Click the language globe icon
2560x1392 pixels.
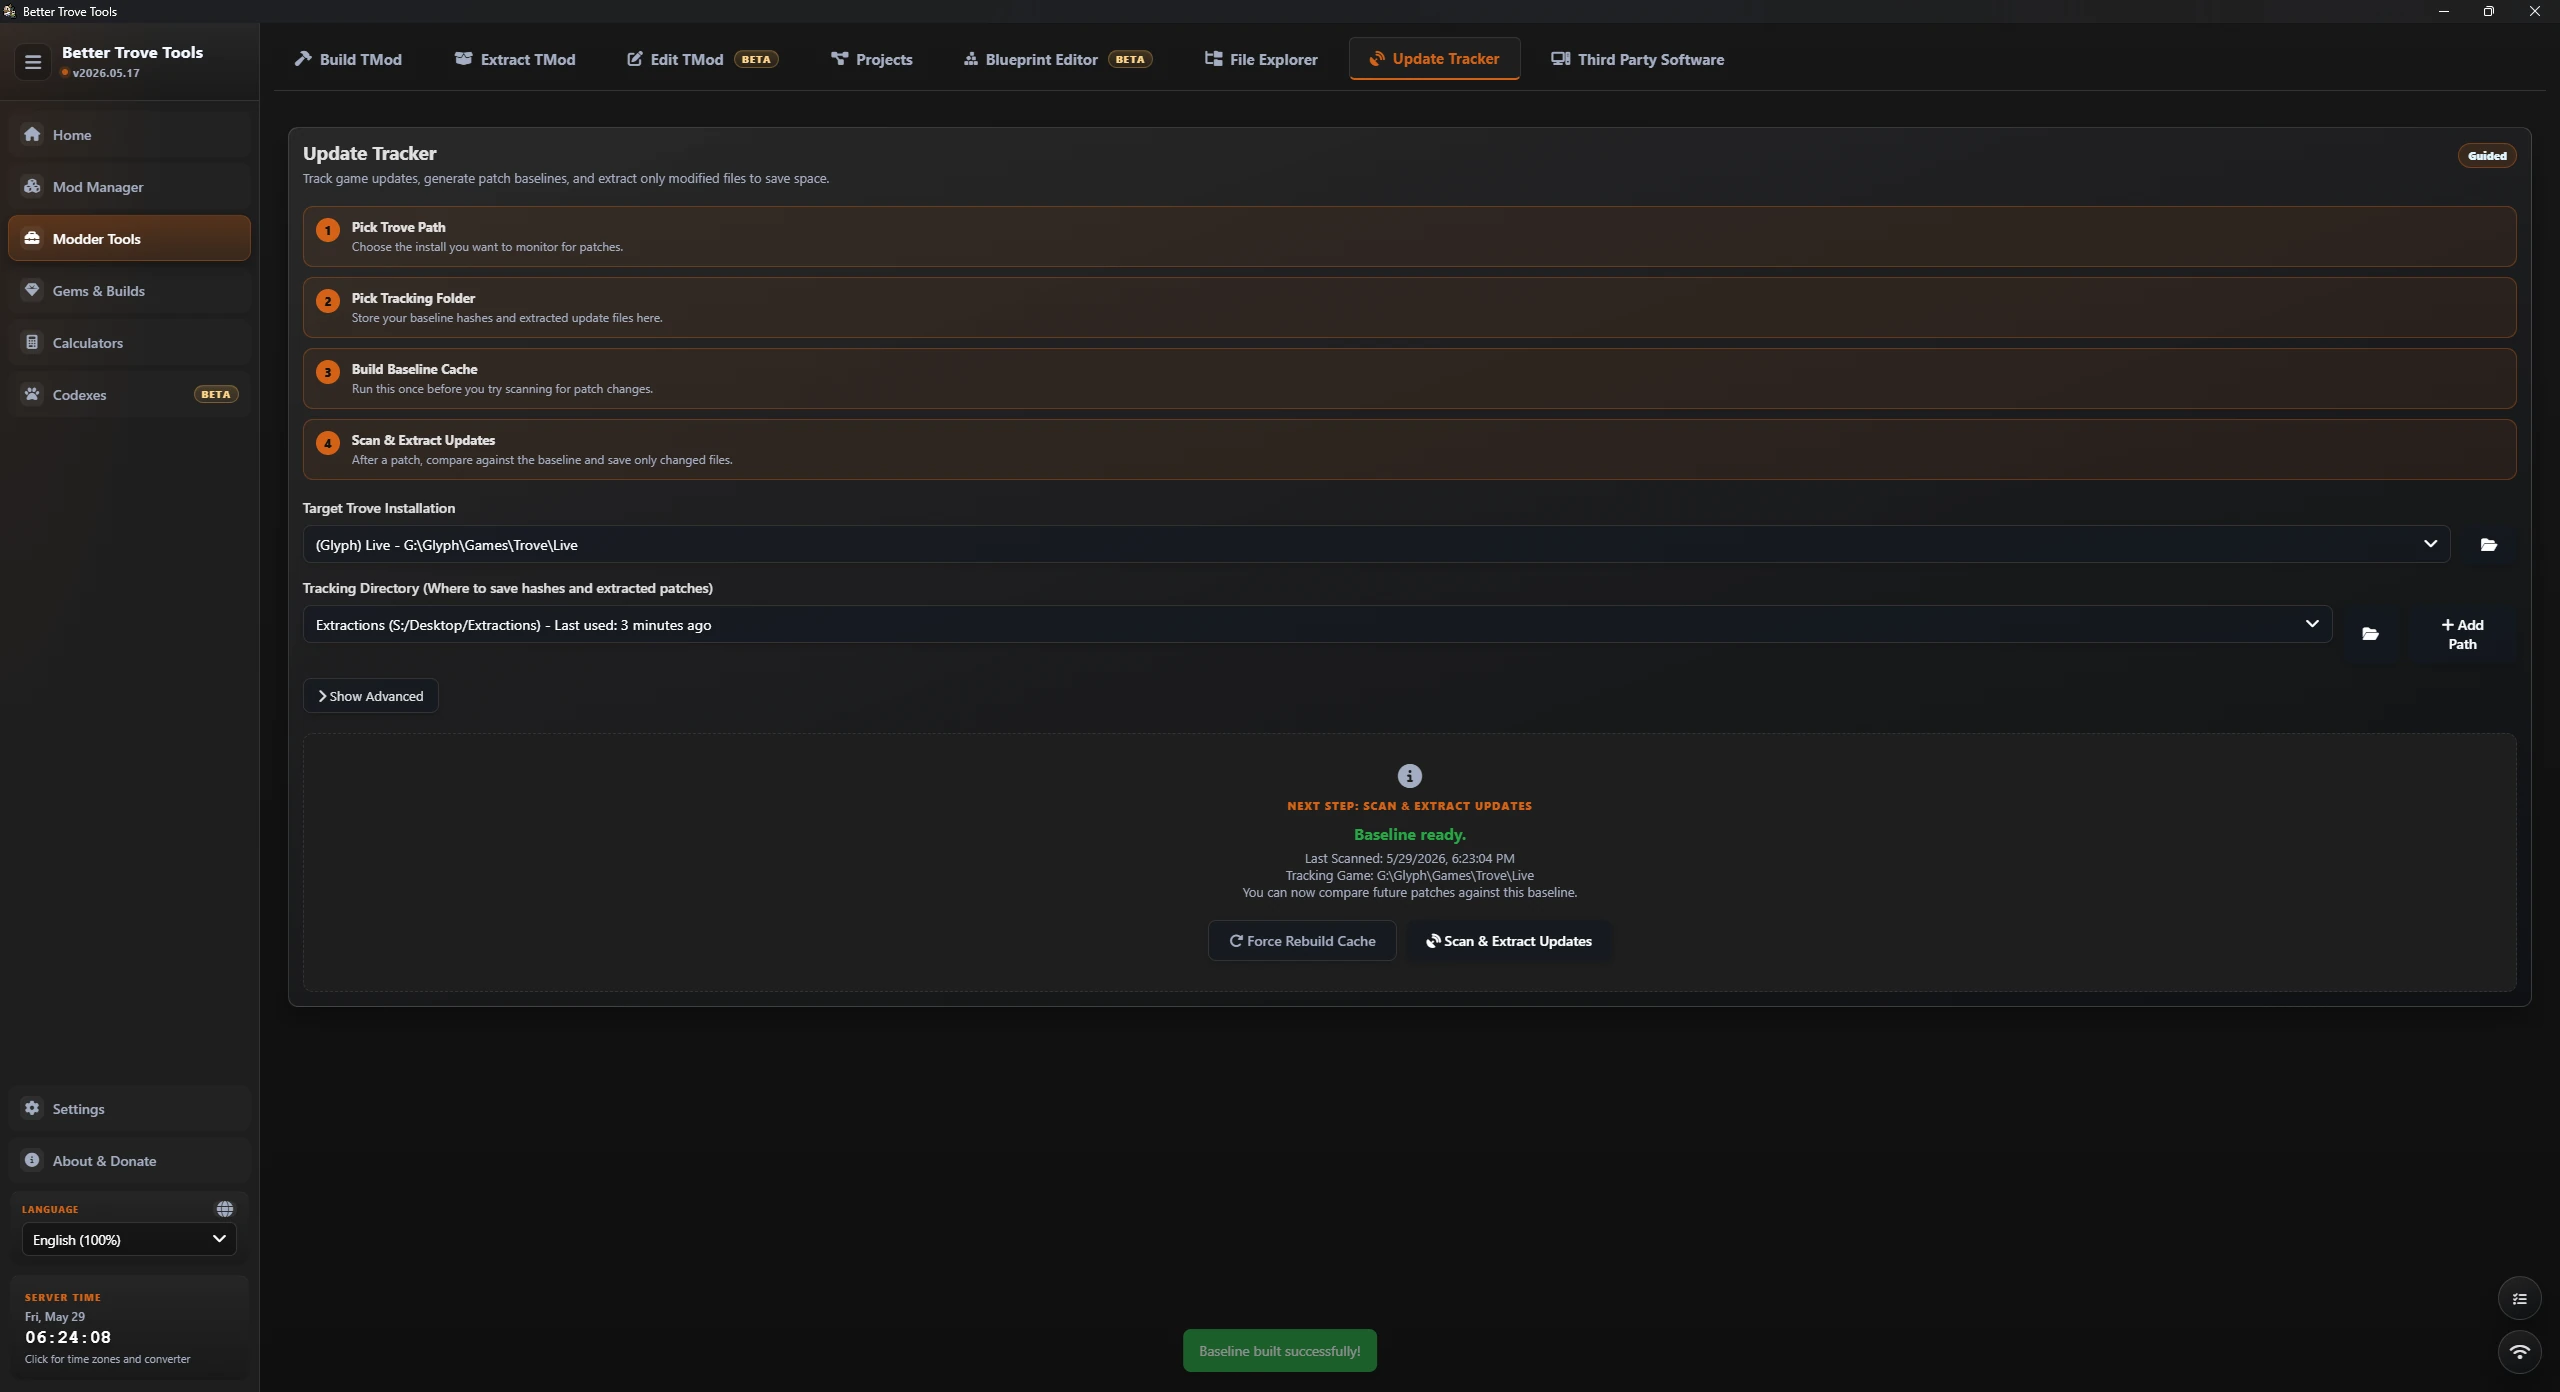pyautogui.click(x=225, y=1209)
